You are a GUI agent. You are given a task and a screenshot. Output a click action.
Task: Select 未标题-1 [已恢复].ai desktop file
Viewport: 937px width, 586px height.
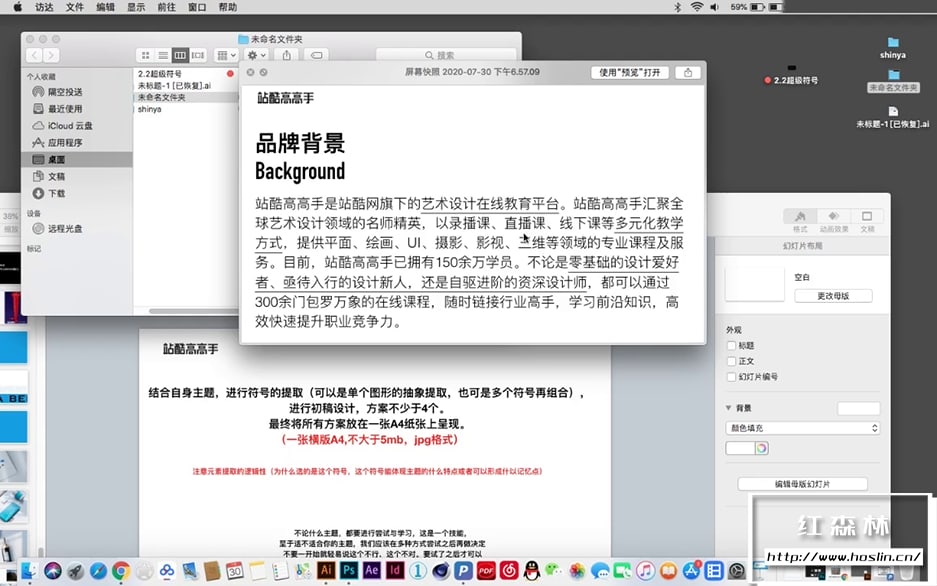click(893, 117)
